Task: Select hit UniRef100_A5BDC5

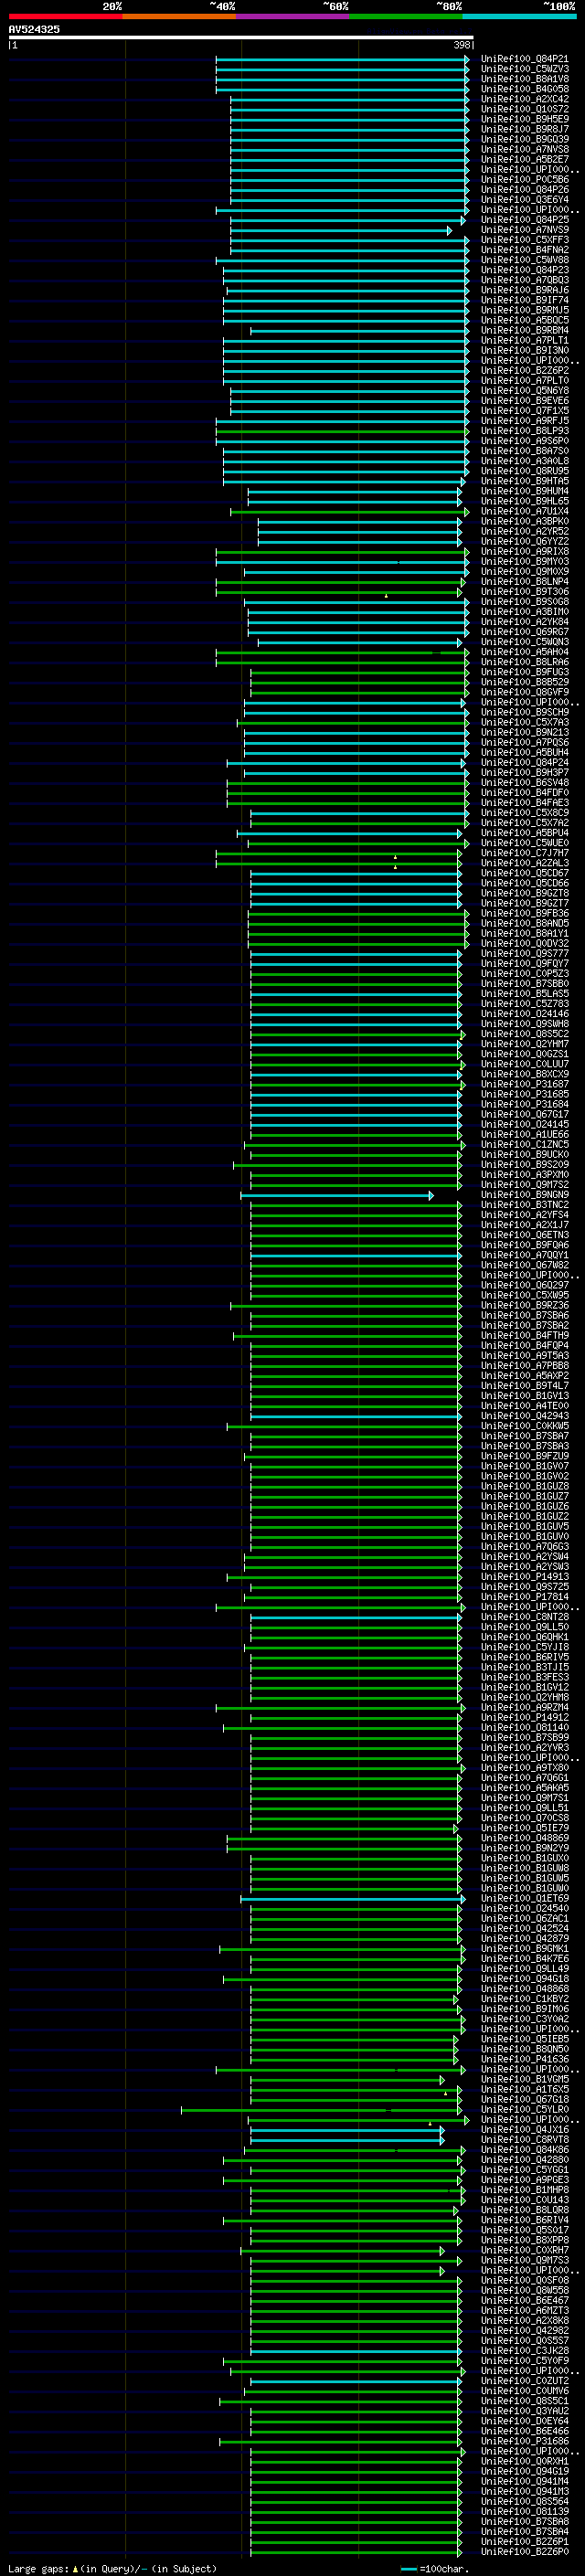Action: [525, 320]
